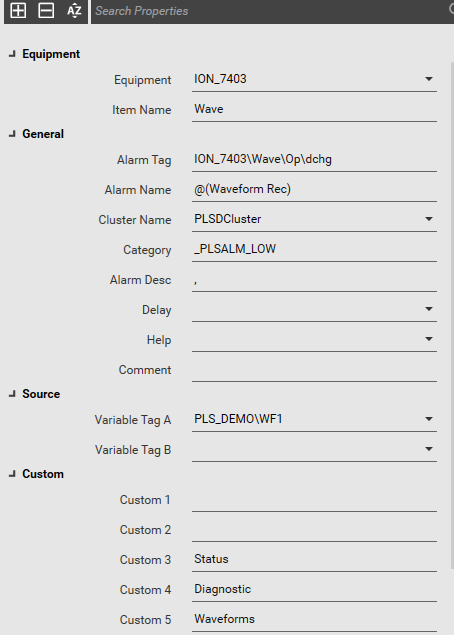Collapse the Source section
Image resolution: width=454 pixels, height=635 pixels.
coord(12,394)
